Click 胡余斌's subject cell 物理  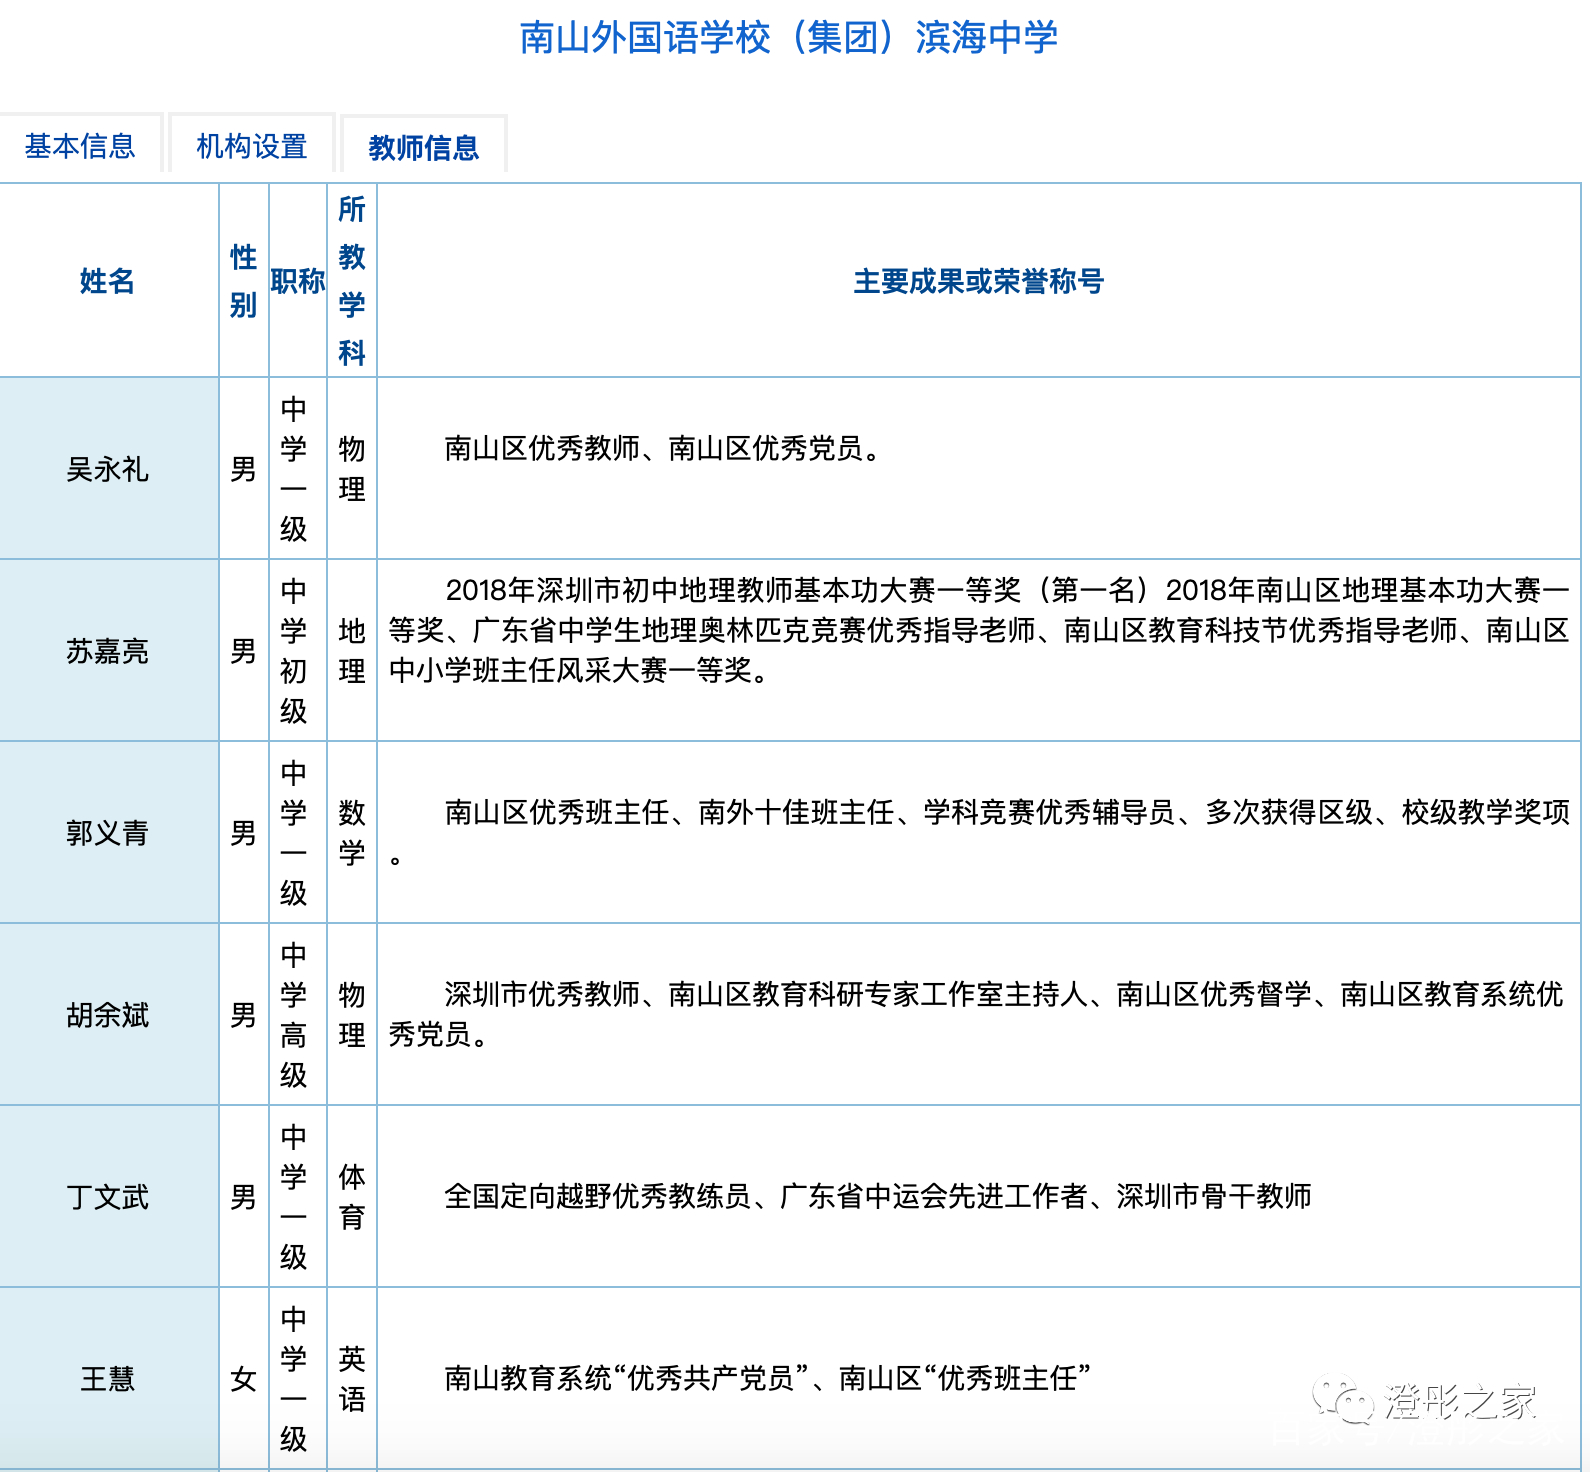pyautogui.click(x=352, y=1015)
